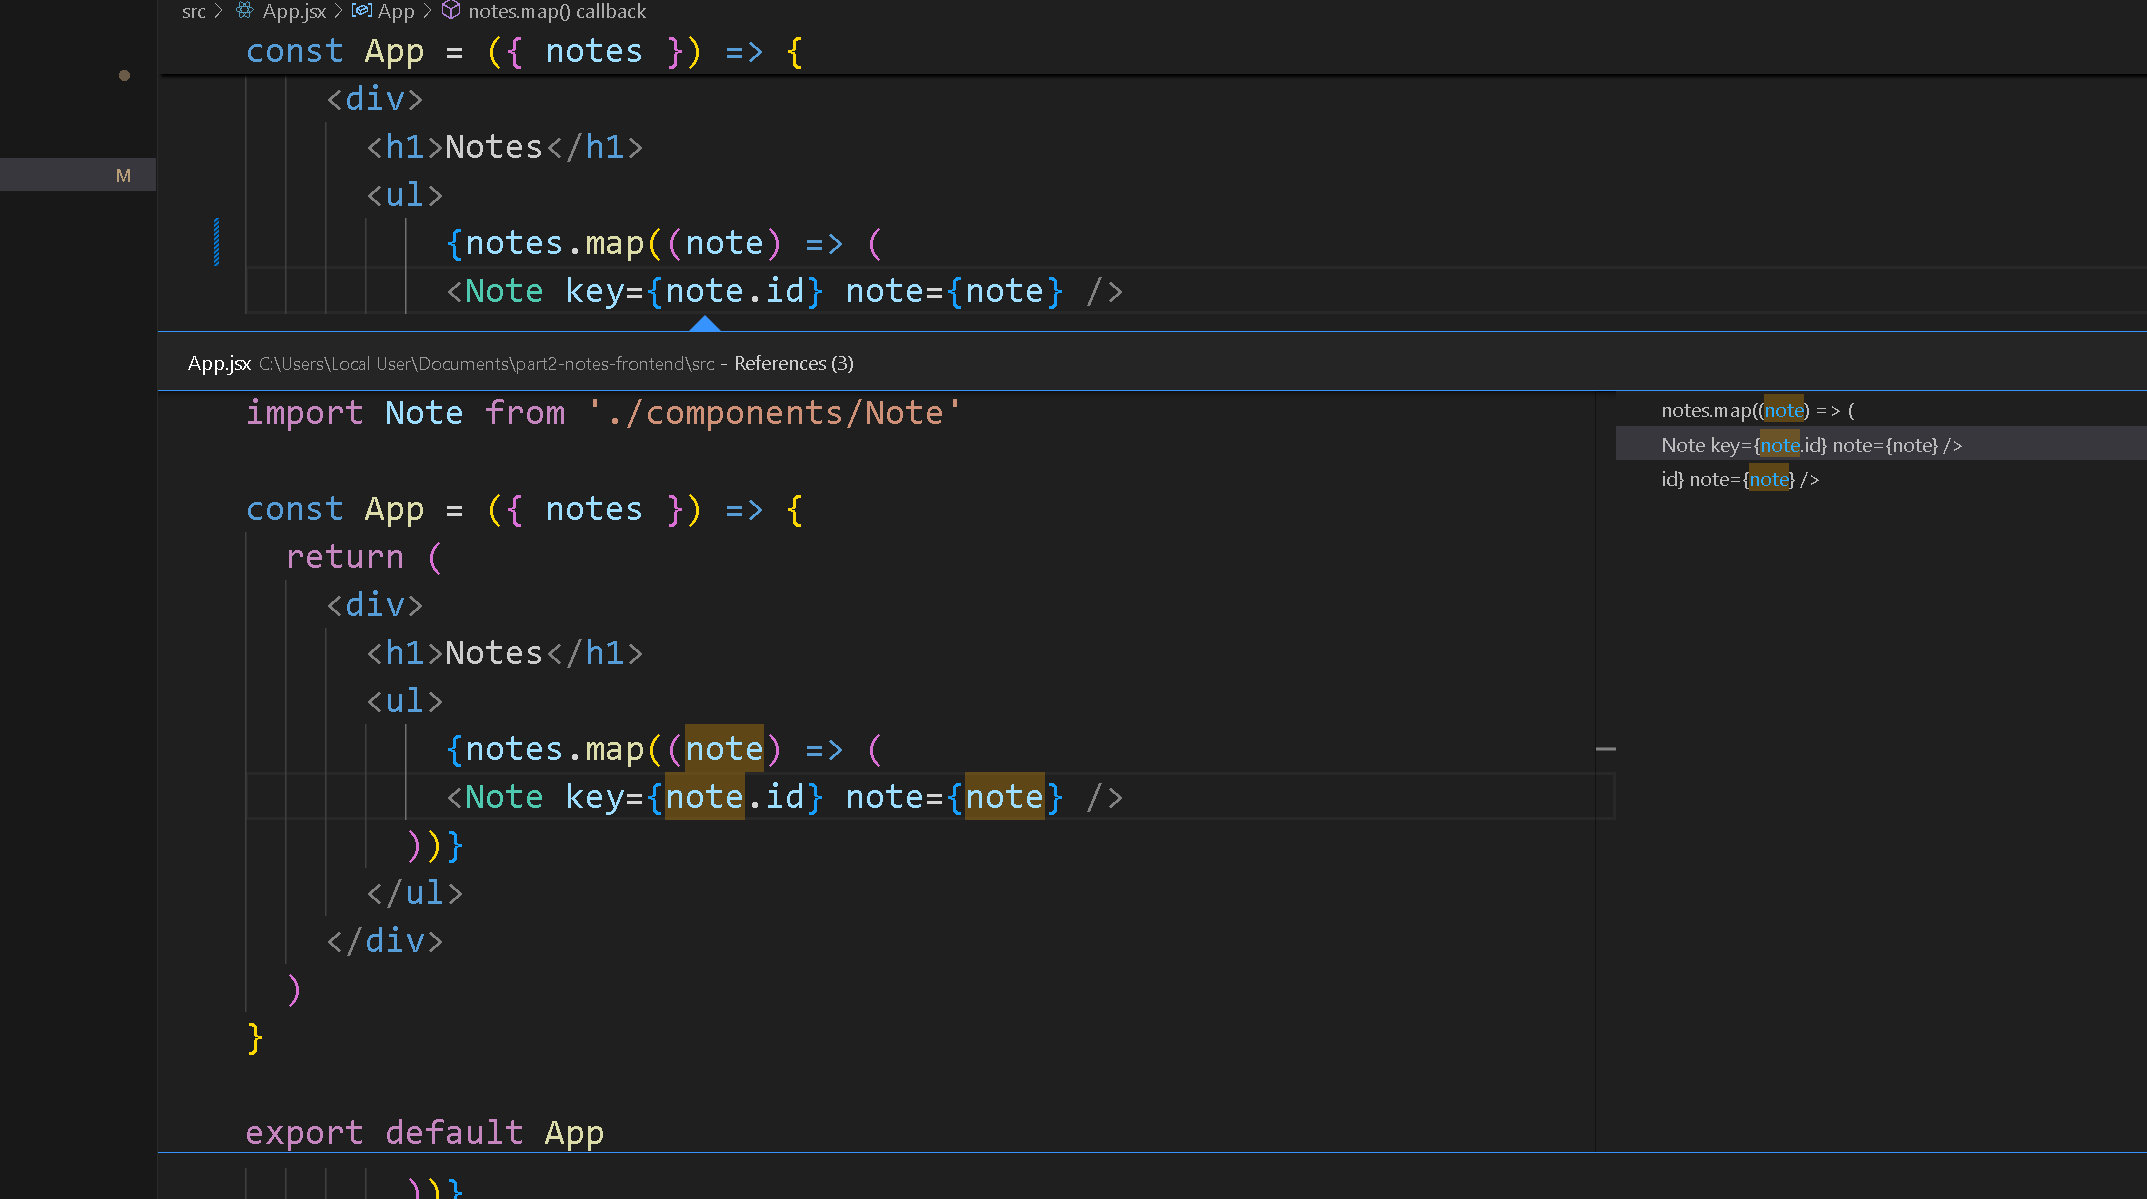Click the overview ruler dash marker in peek
This screenshot has width=2147, height=1199.
click(1606, 748)
